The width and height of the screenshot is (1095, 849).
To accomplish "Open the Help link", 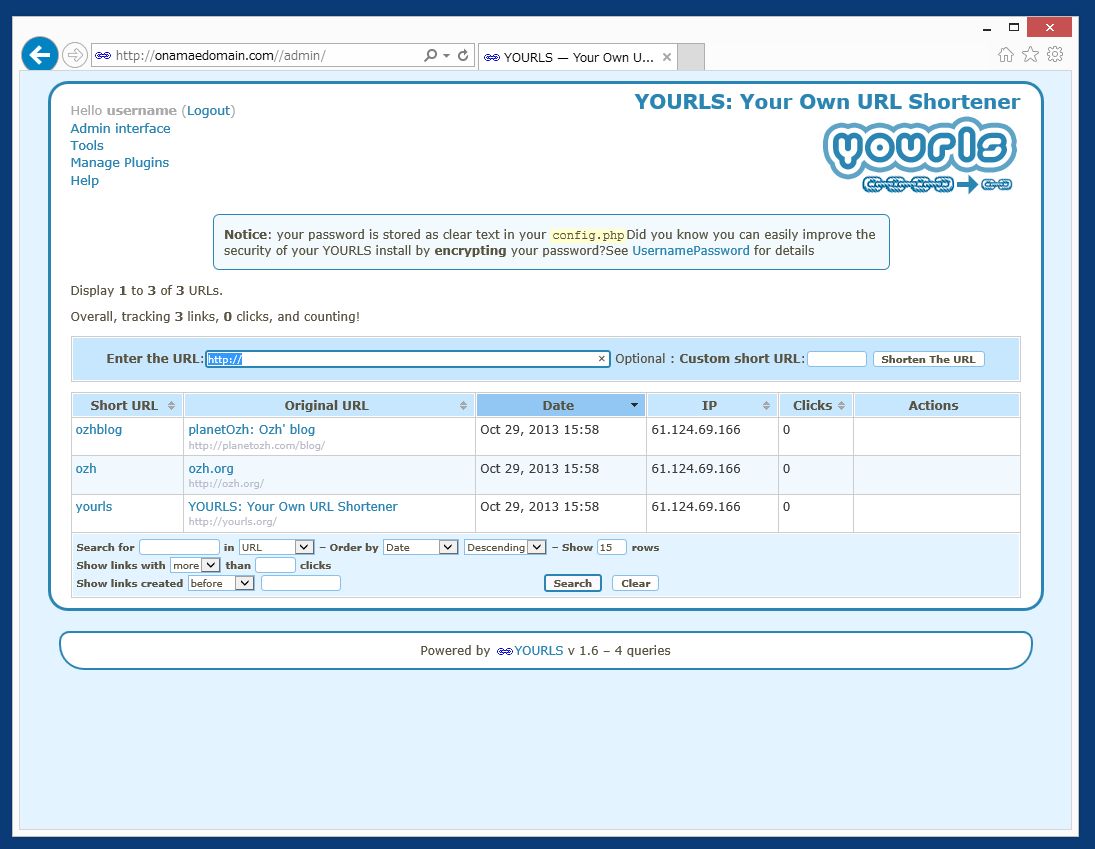I will 84,180.
